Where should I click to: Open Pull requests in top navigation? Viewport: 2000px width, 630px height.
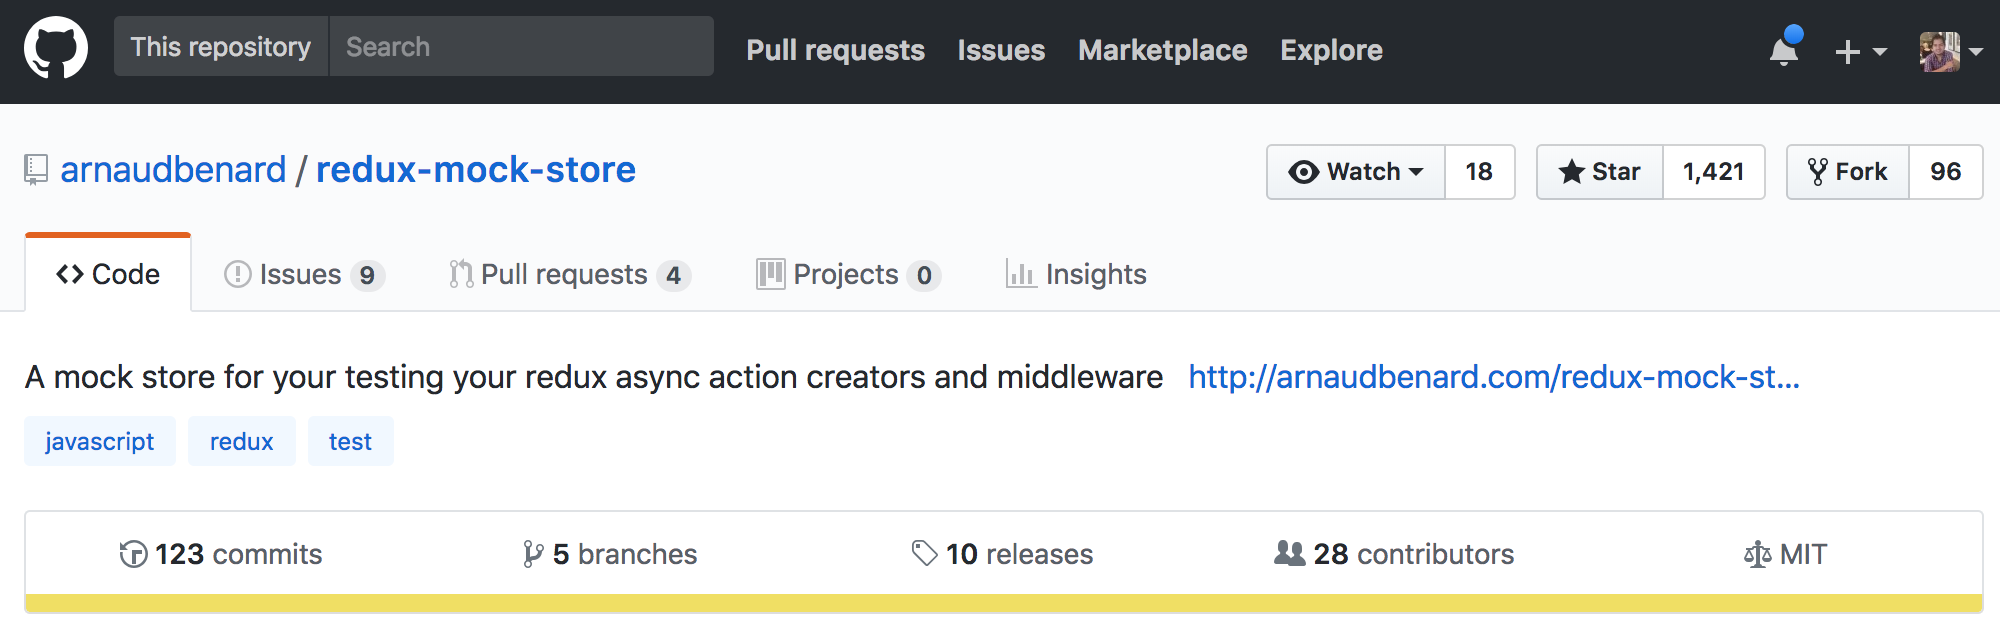(x=835, y=50)
